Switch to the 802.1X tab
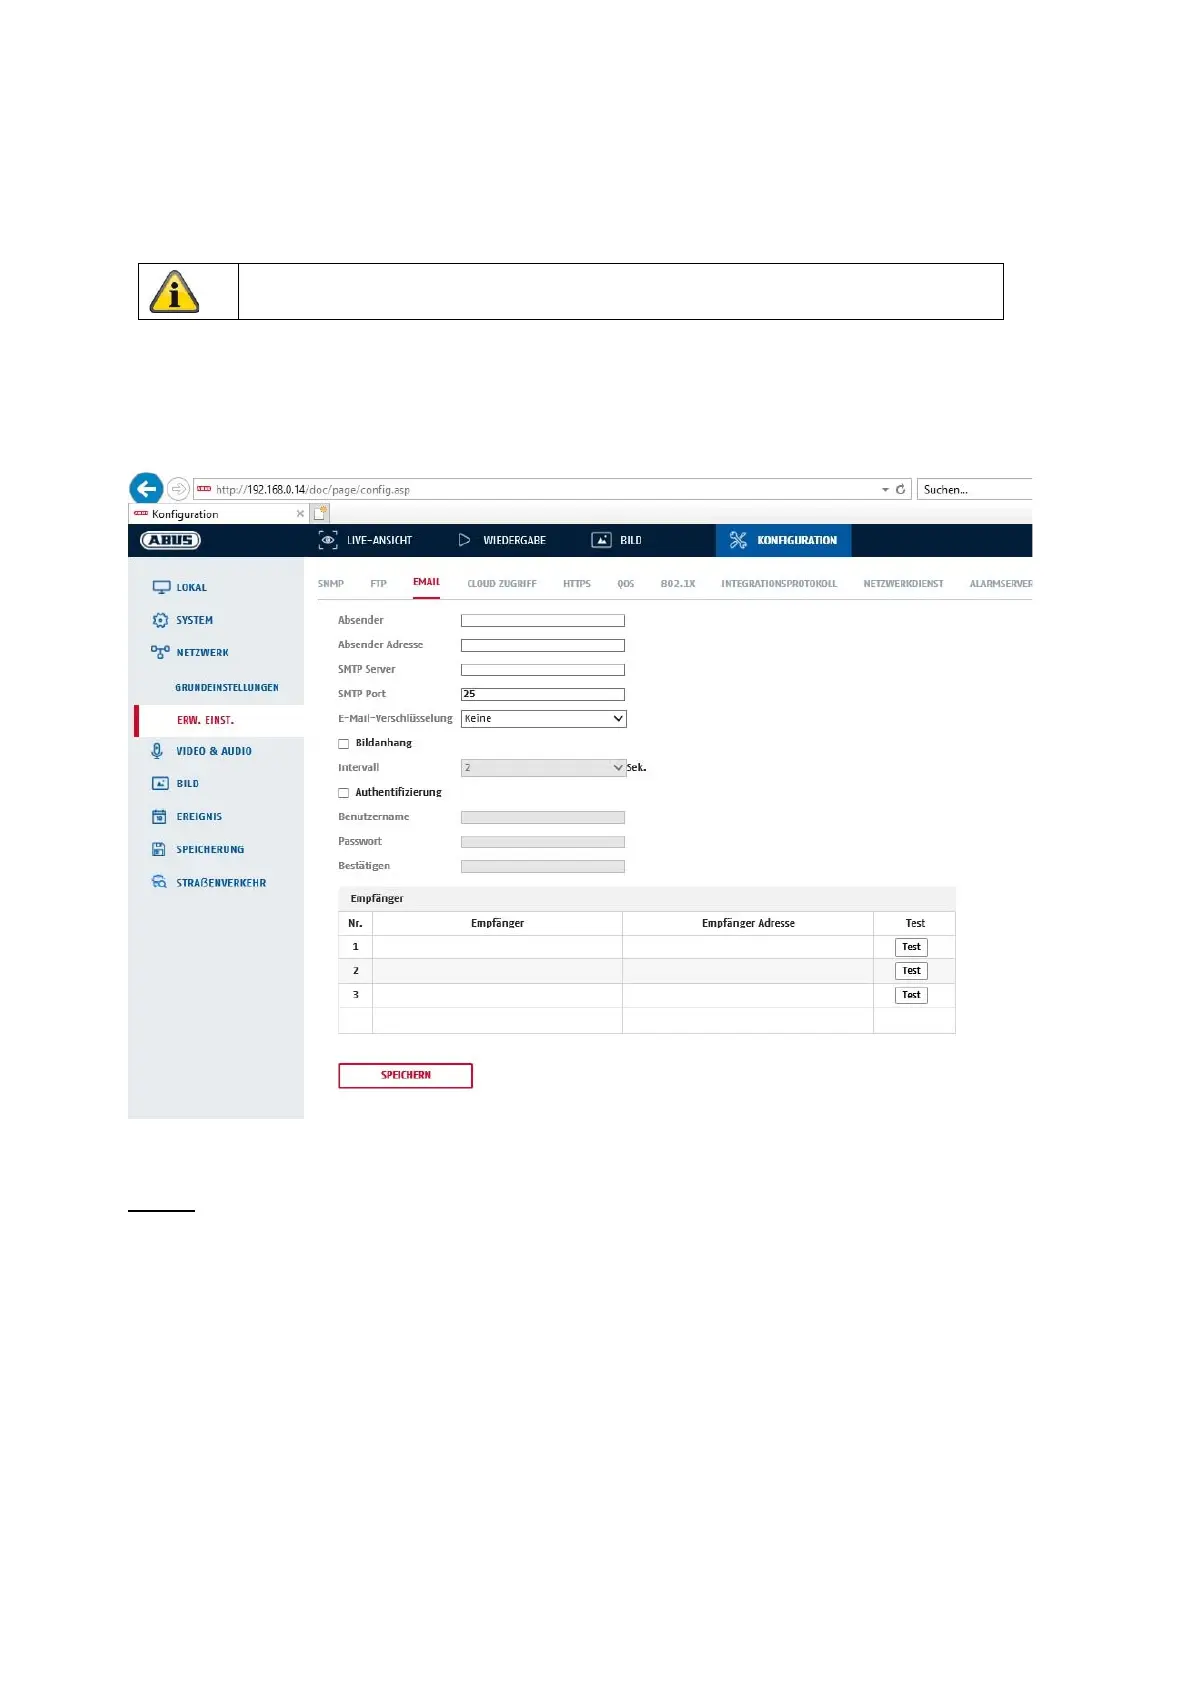1190x1684 pixels. (x=678, y=584)
